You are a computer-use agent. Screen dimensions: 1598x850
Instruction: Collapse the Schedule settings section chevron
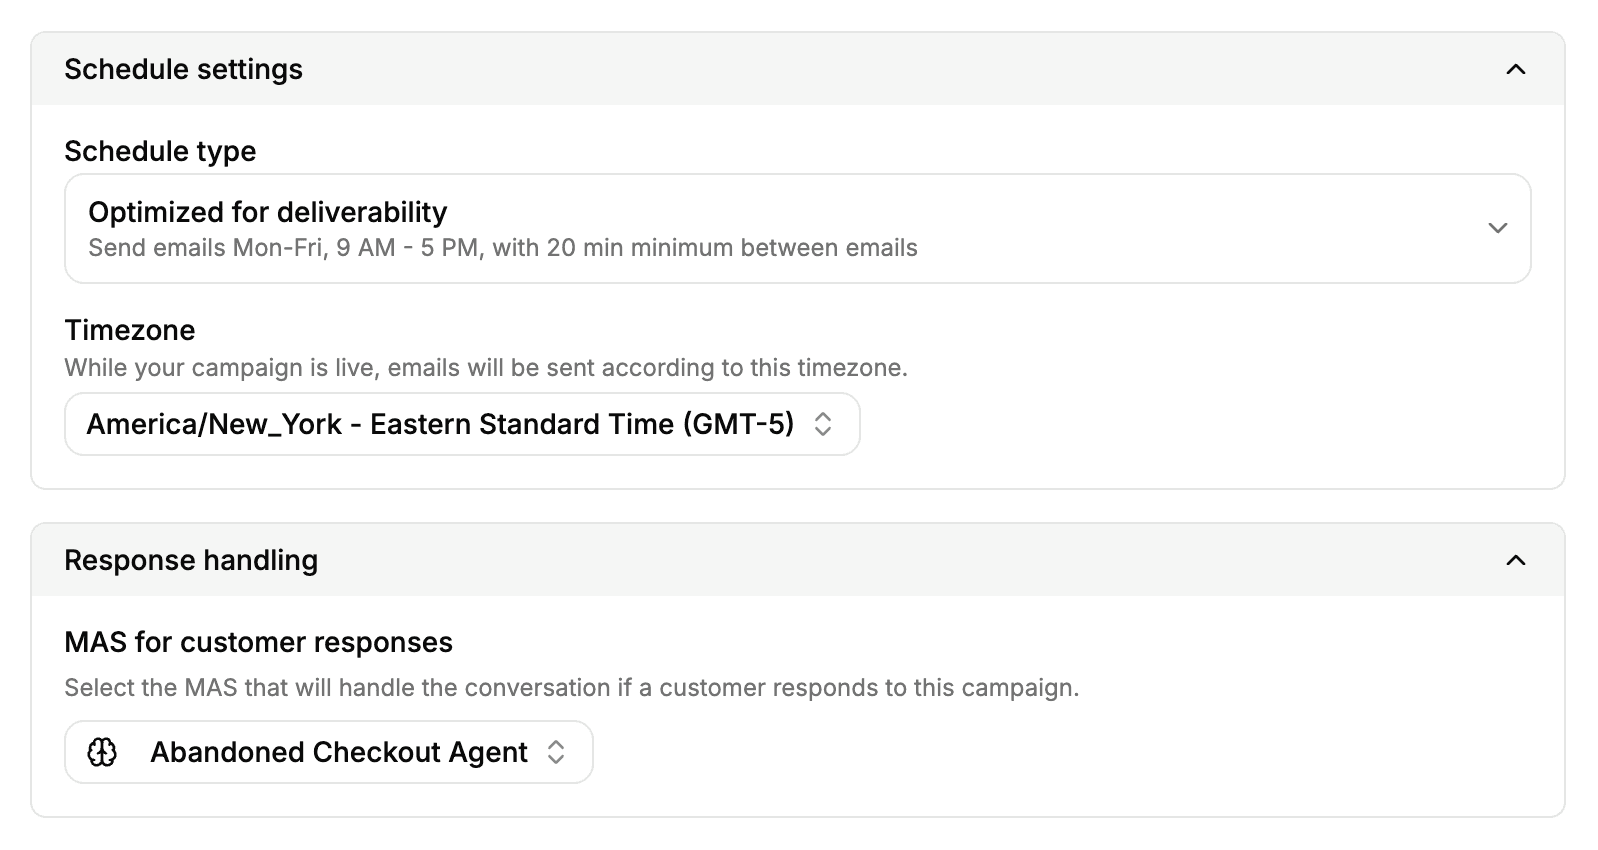click(1515, 69)
